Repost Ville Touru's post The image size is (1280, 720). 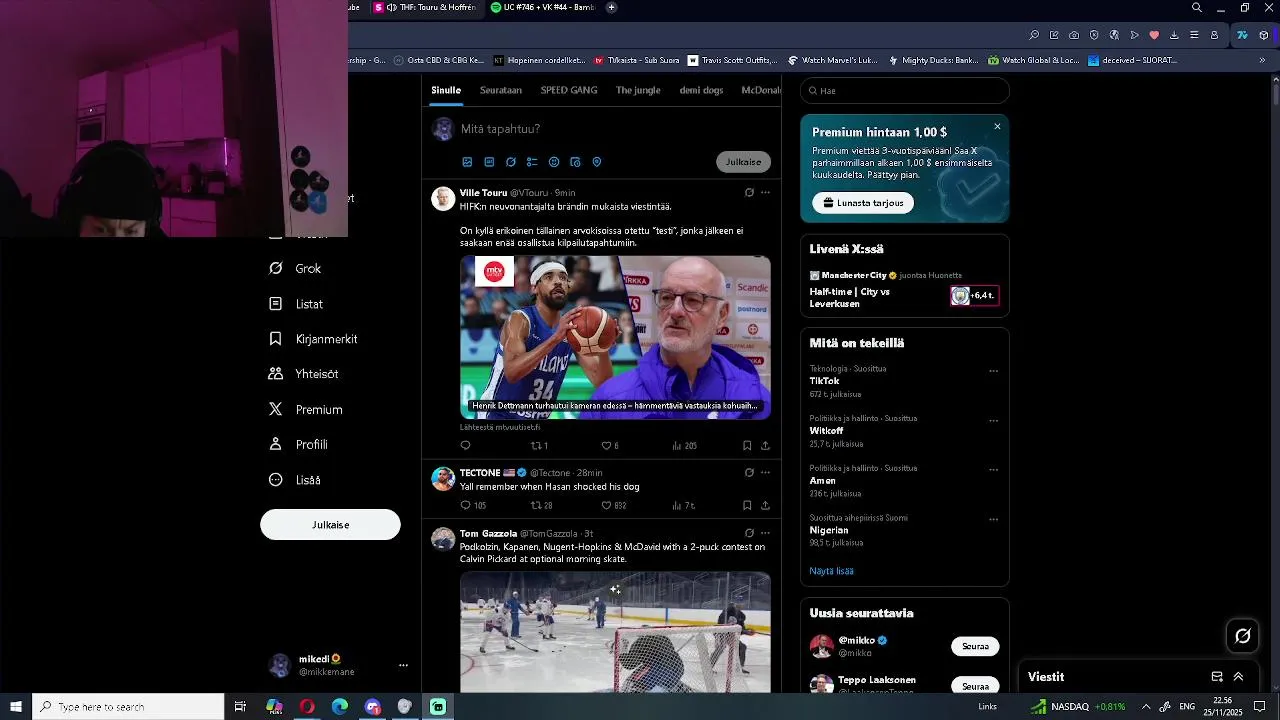point(536,446)
